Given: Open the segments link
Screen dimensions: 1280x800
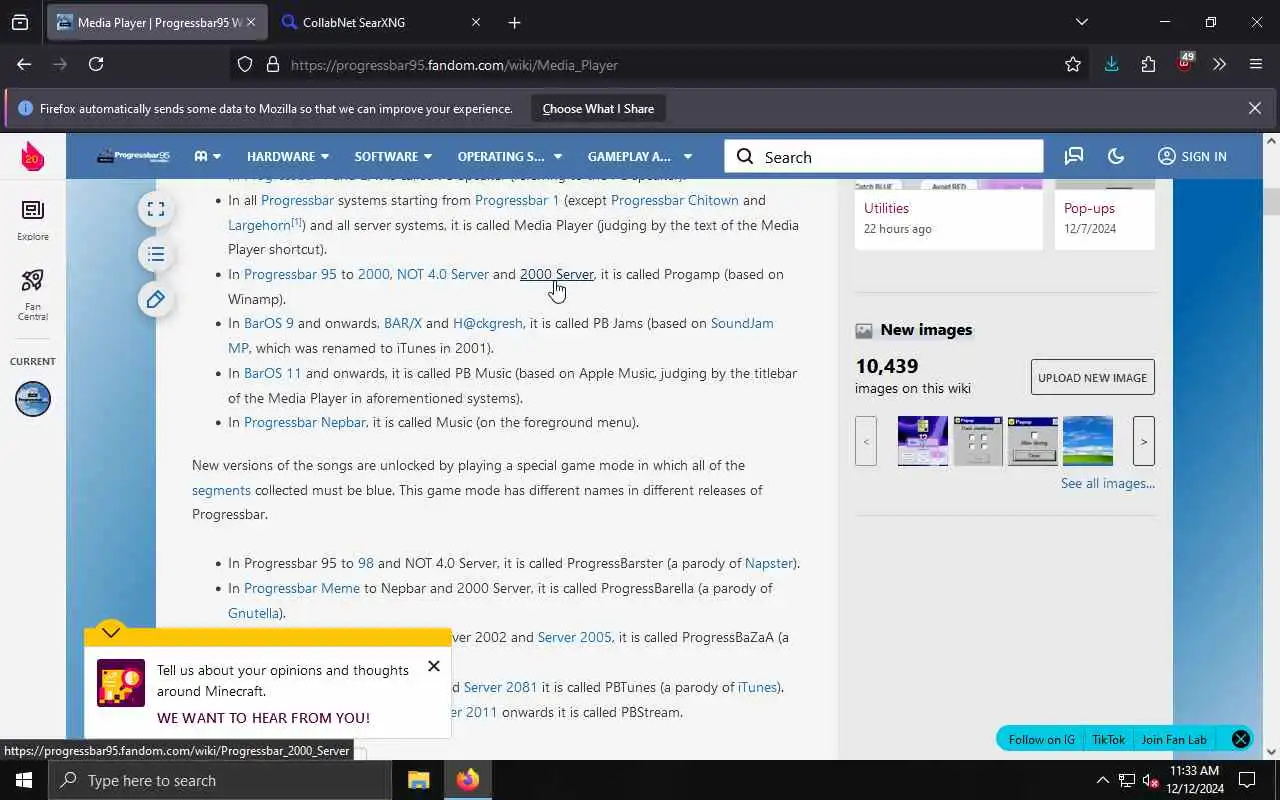Looking at the screenshot, I should tap(221, 490).
